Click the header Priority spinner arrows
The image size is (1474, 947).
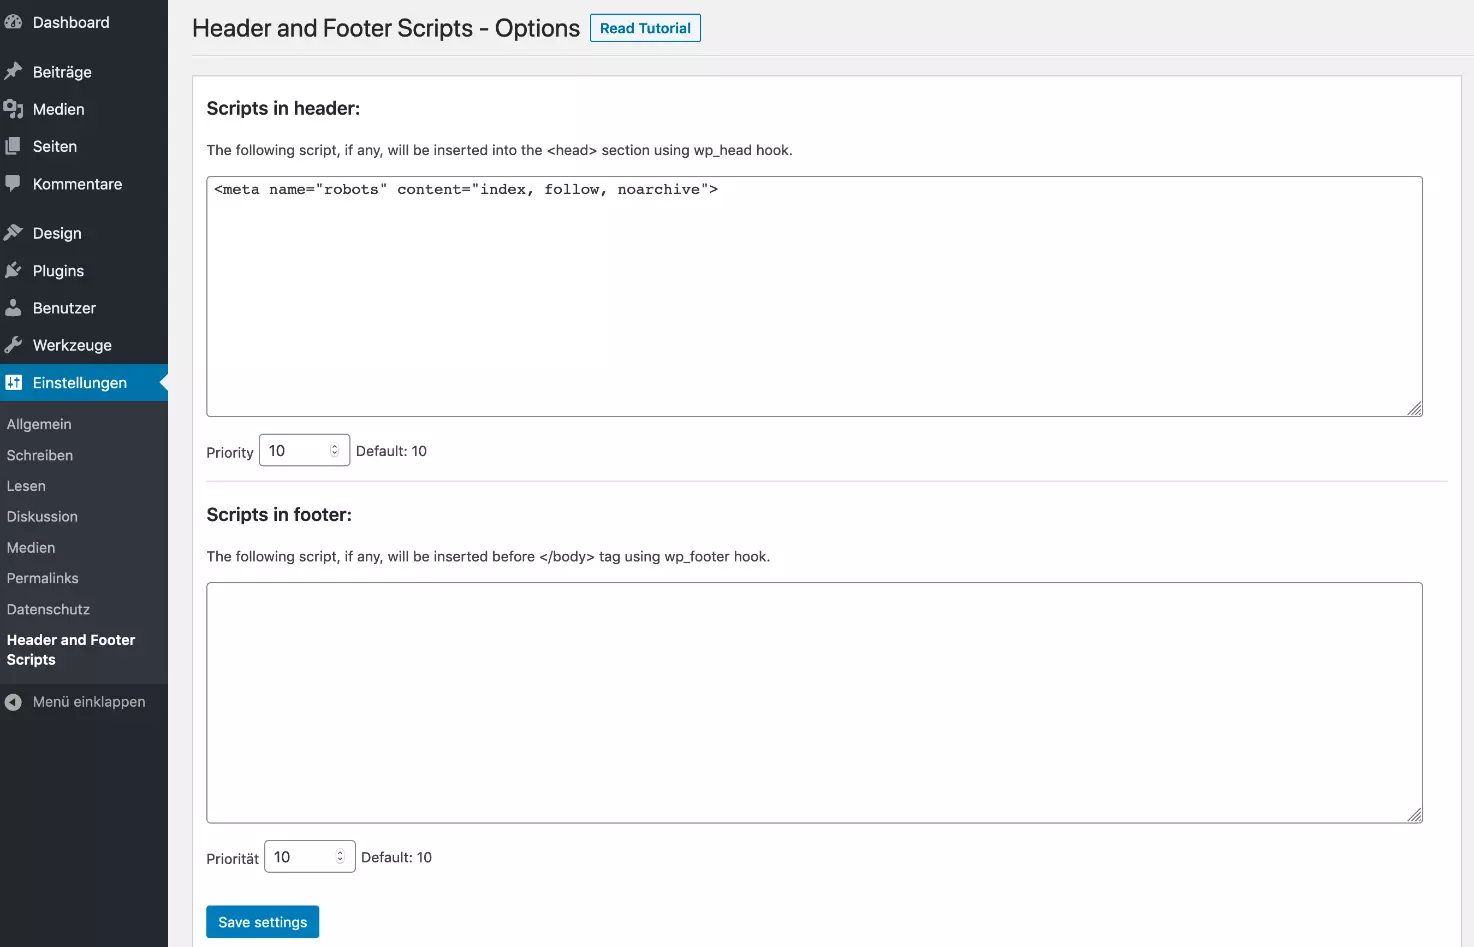coord(335,451)
